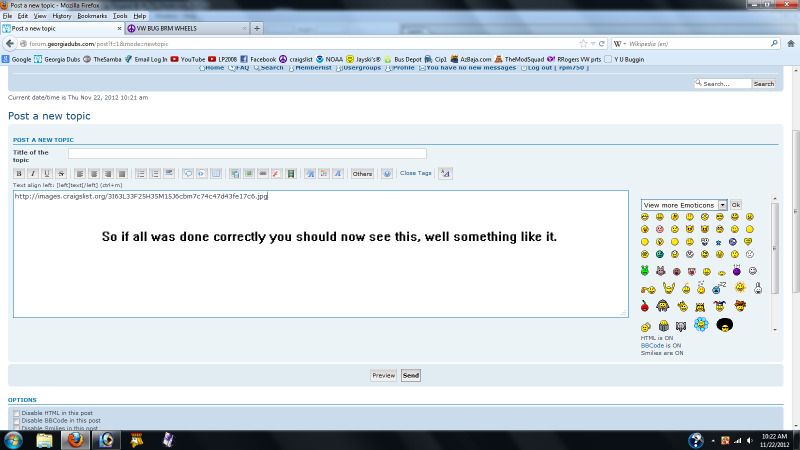Click the Preview button

(x=384, y=376)
